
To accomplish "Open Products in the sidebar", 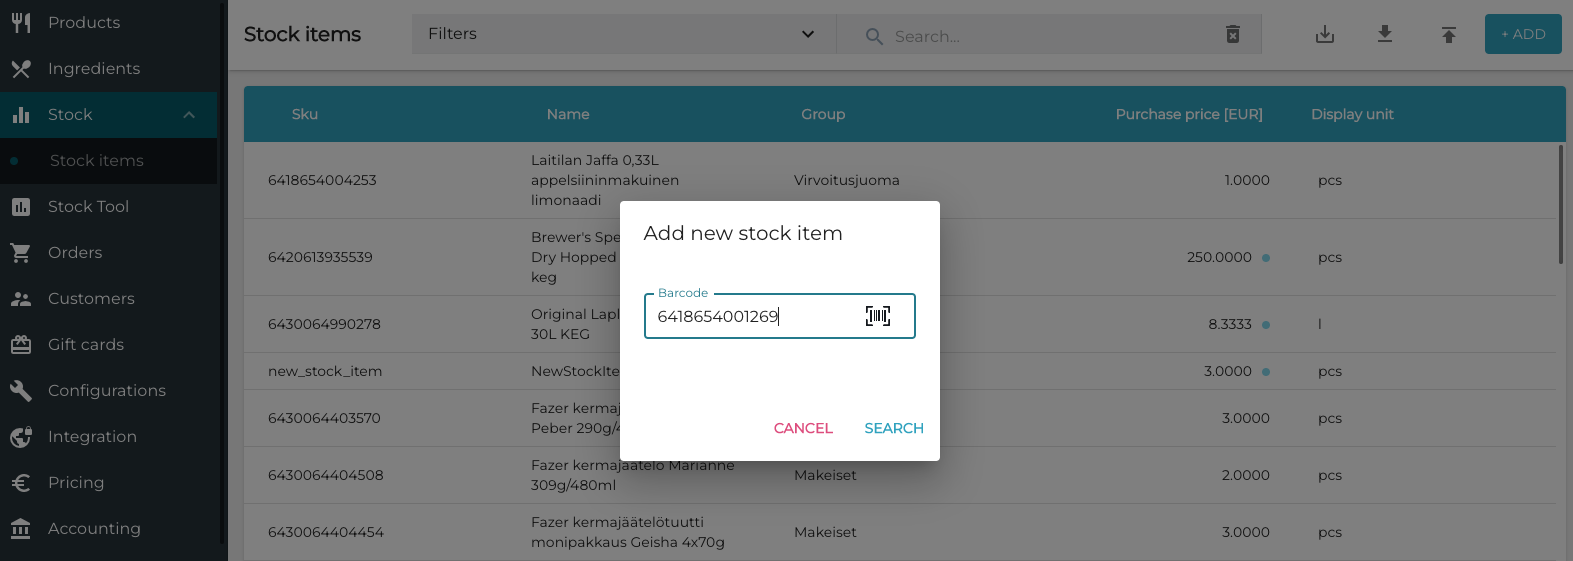I will (84, 23).
